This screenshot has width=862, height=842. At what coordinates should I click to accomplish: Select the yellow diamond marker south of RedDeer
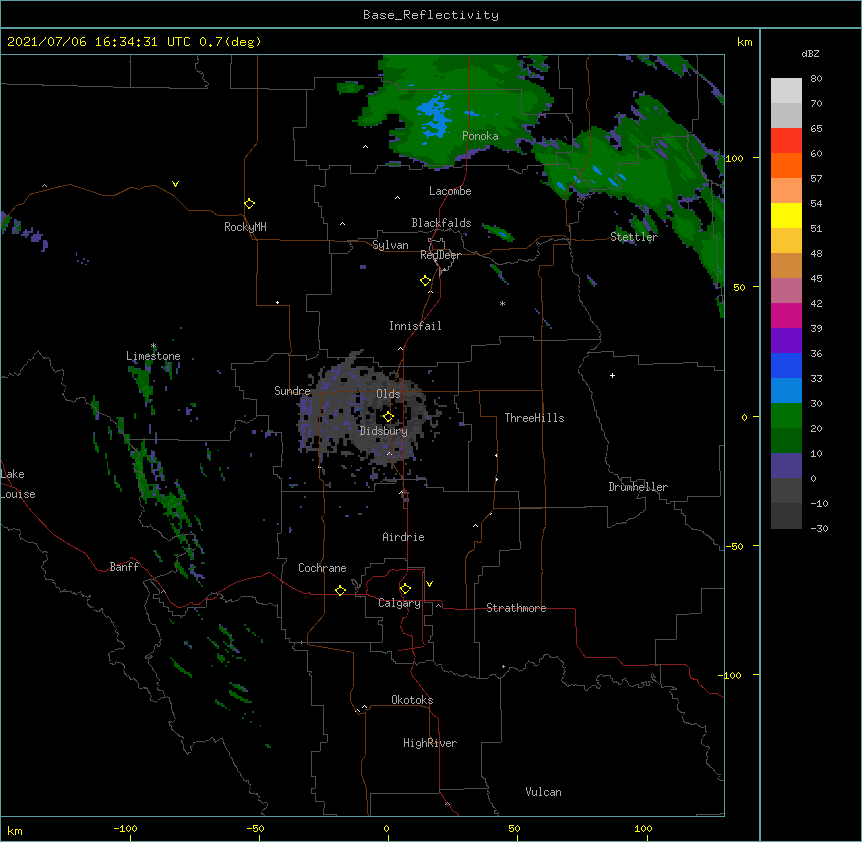pos(425,281)
